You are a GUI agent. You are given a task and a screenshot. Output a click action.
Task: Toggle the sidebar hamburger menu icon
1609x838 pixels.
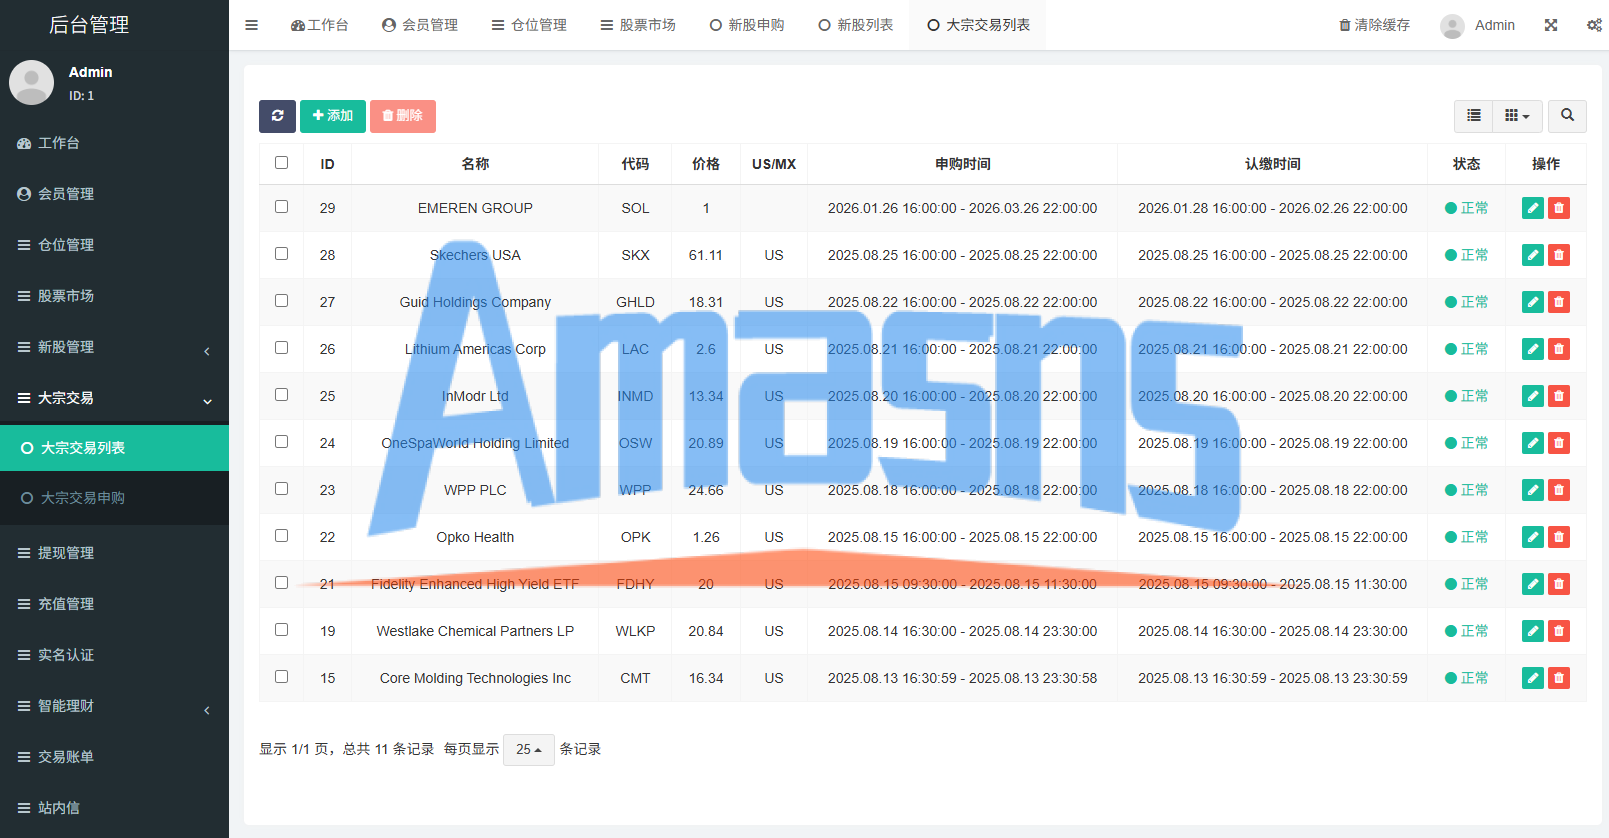pos(252,25)
